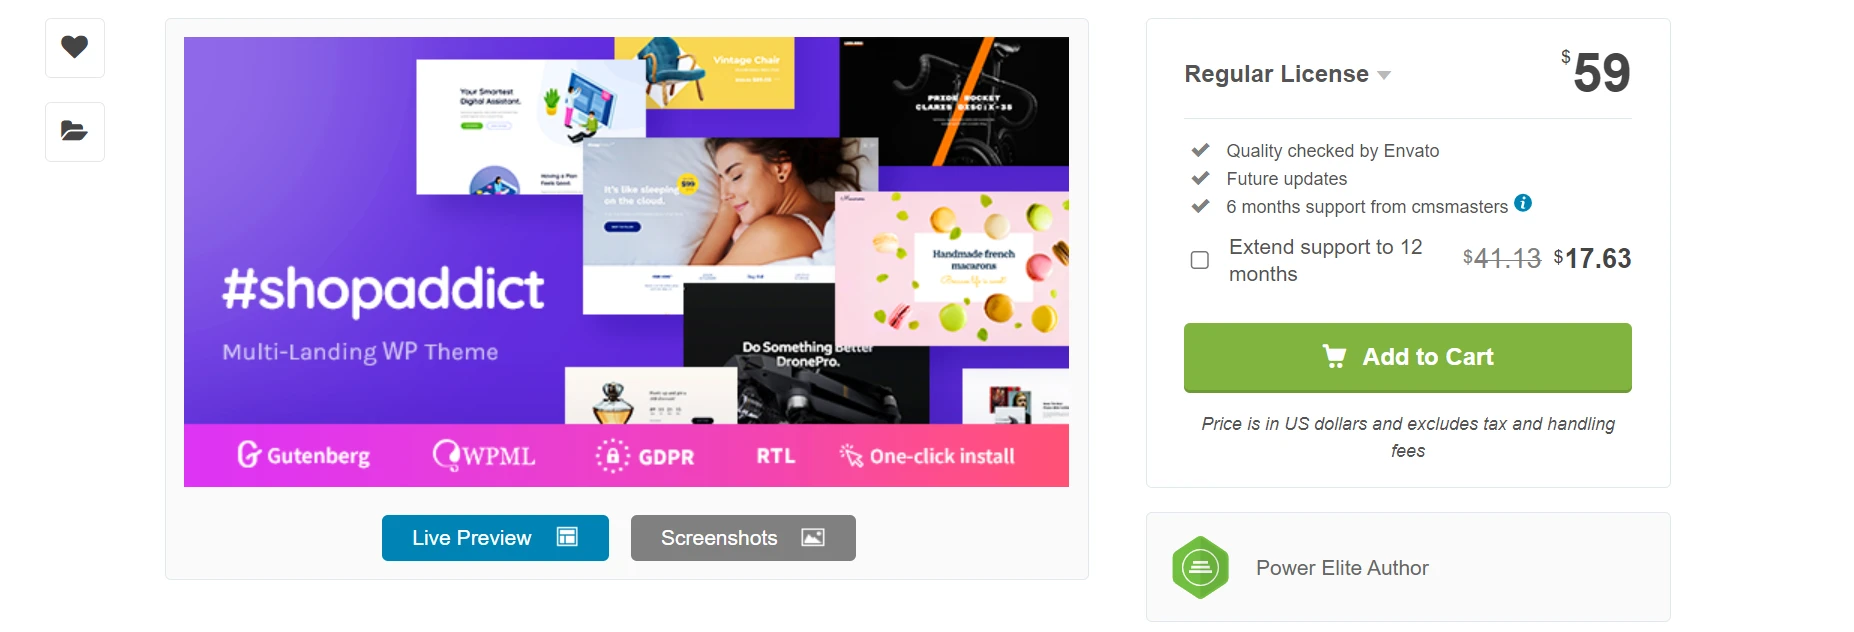
Task: Expand the Regular License dropdown arrow
Action: coord(1384,75)
